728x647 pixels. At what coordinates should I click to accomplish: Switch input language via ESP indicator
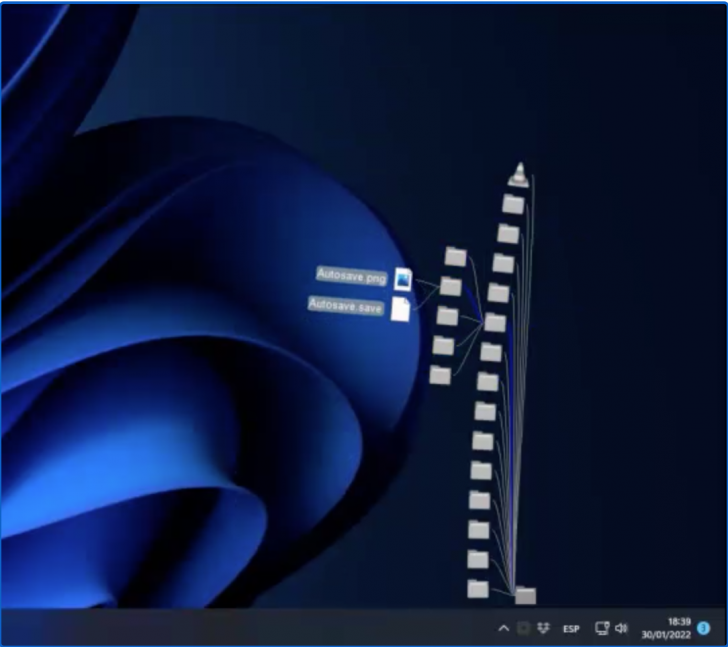point(571,629)
